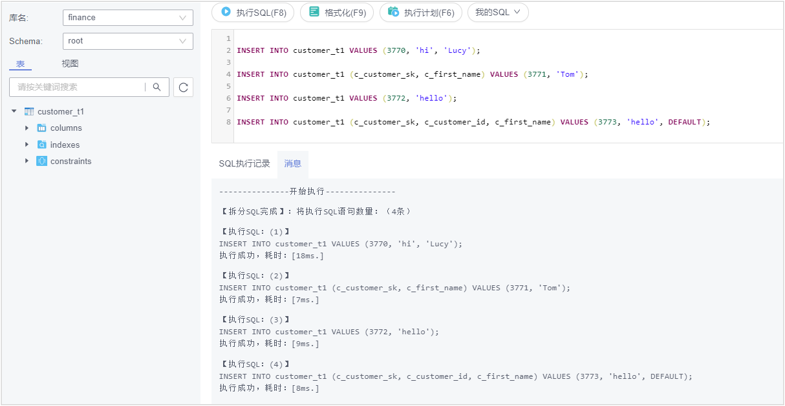Click the search magnifier icon
This screenshot has width=785, height=406.
157,87
